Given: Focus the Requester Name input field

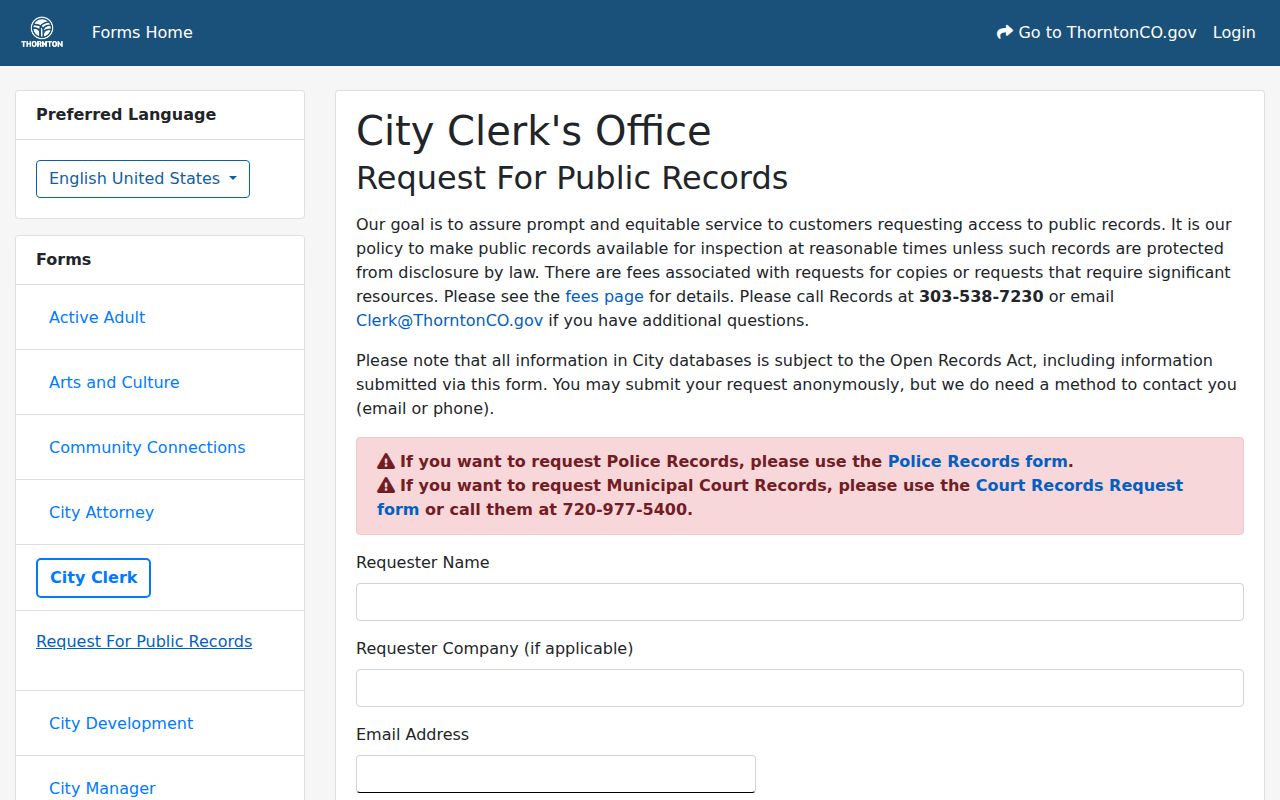Looking at the screenshot, I should point(800,602).
